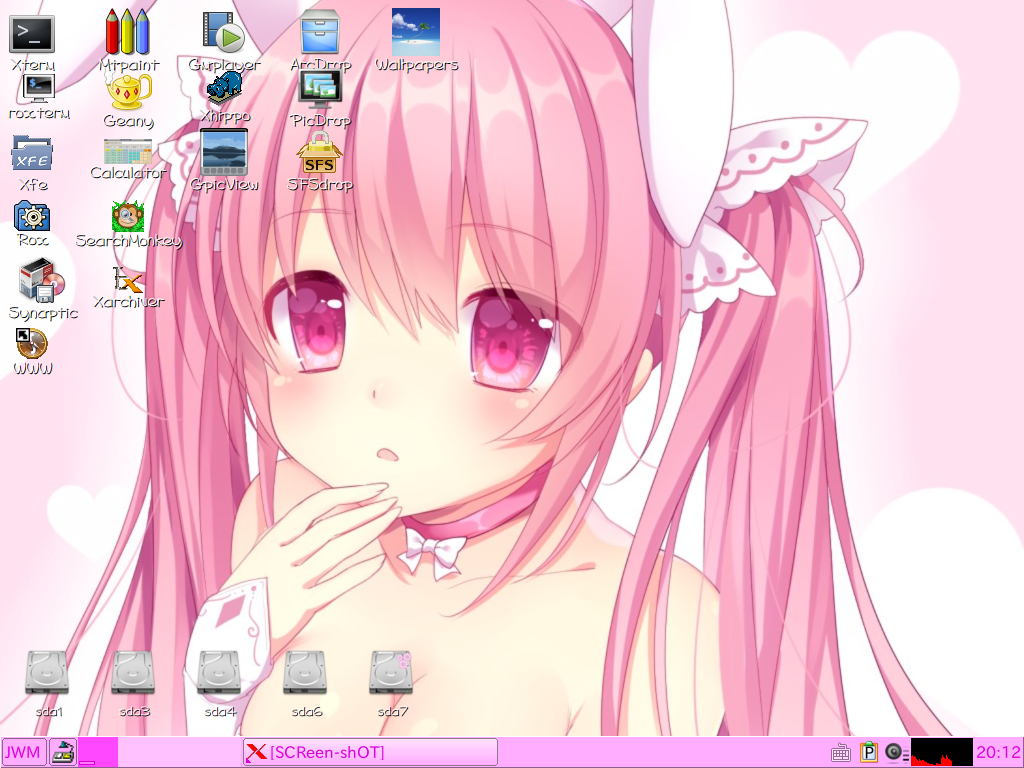This screenshot has width=1024, height=768.
Task: Select the sda3 drive icon
Action: [133, 673]
